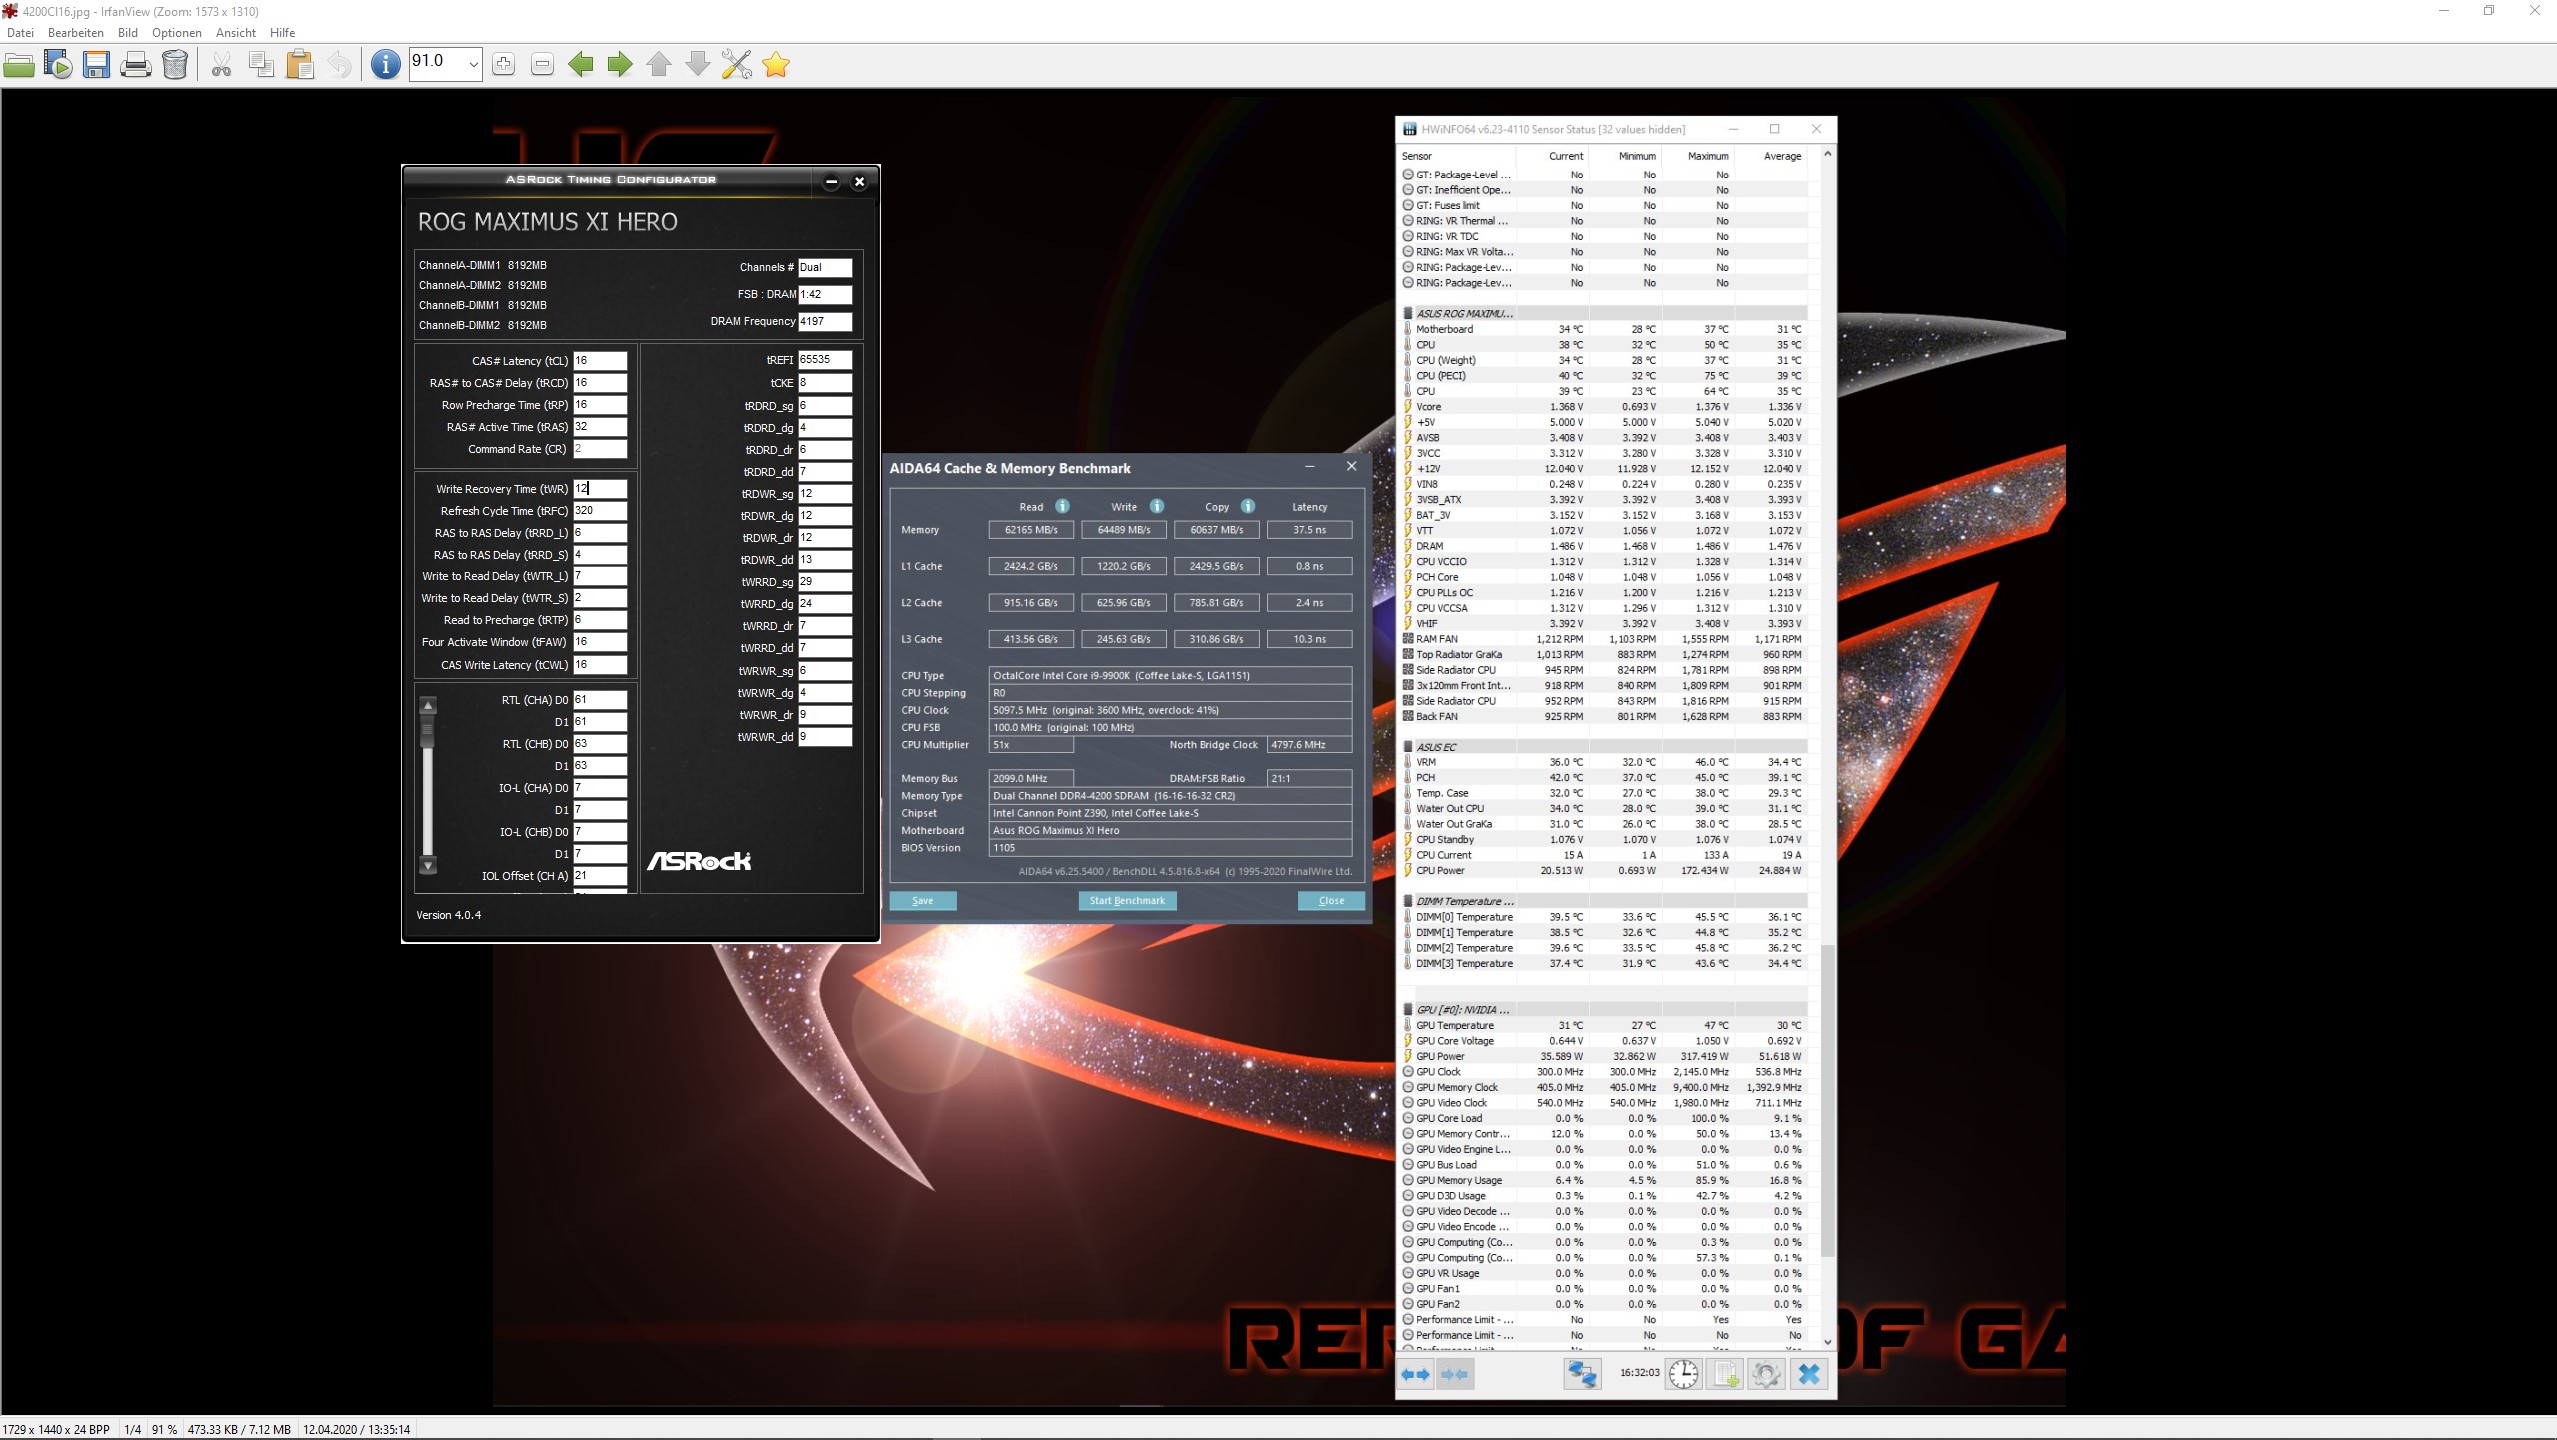
Task: Zoom in using the plus magnifier button
Action: (503, 65)
